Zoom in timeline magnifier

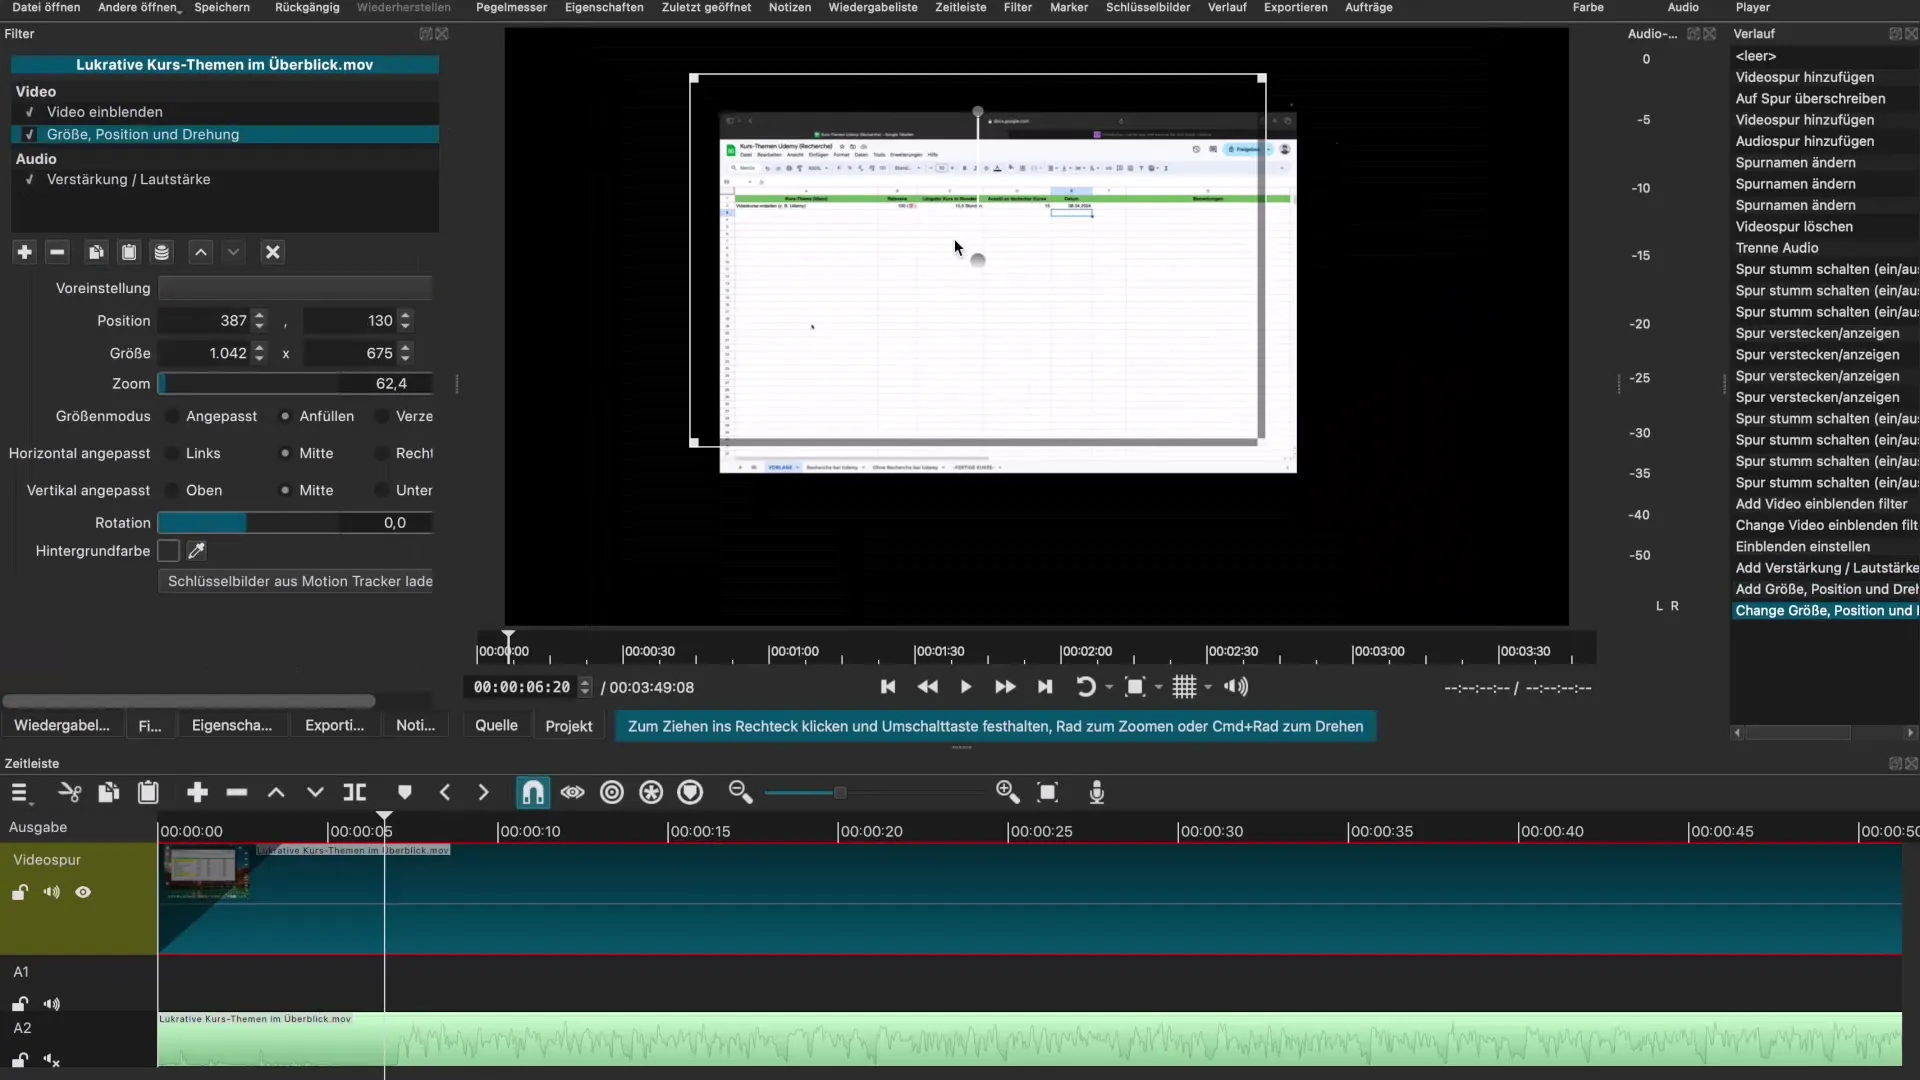pos(1008,793)
